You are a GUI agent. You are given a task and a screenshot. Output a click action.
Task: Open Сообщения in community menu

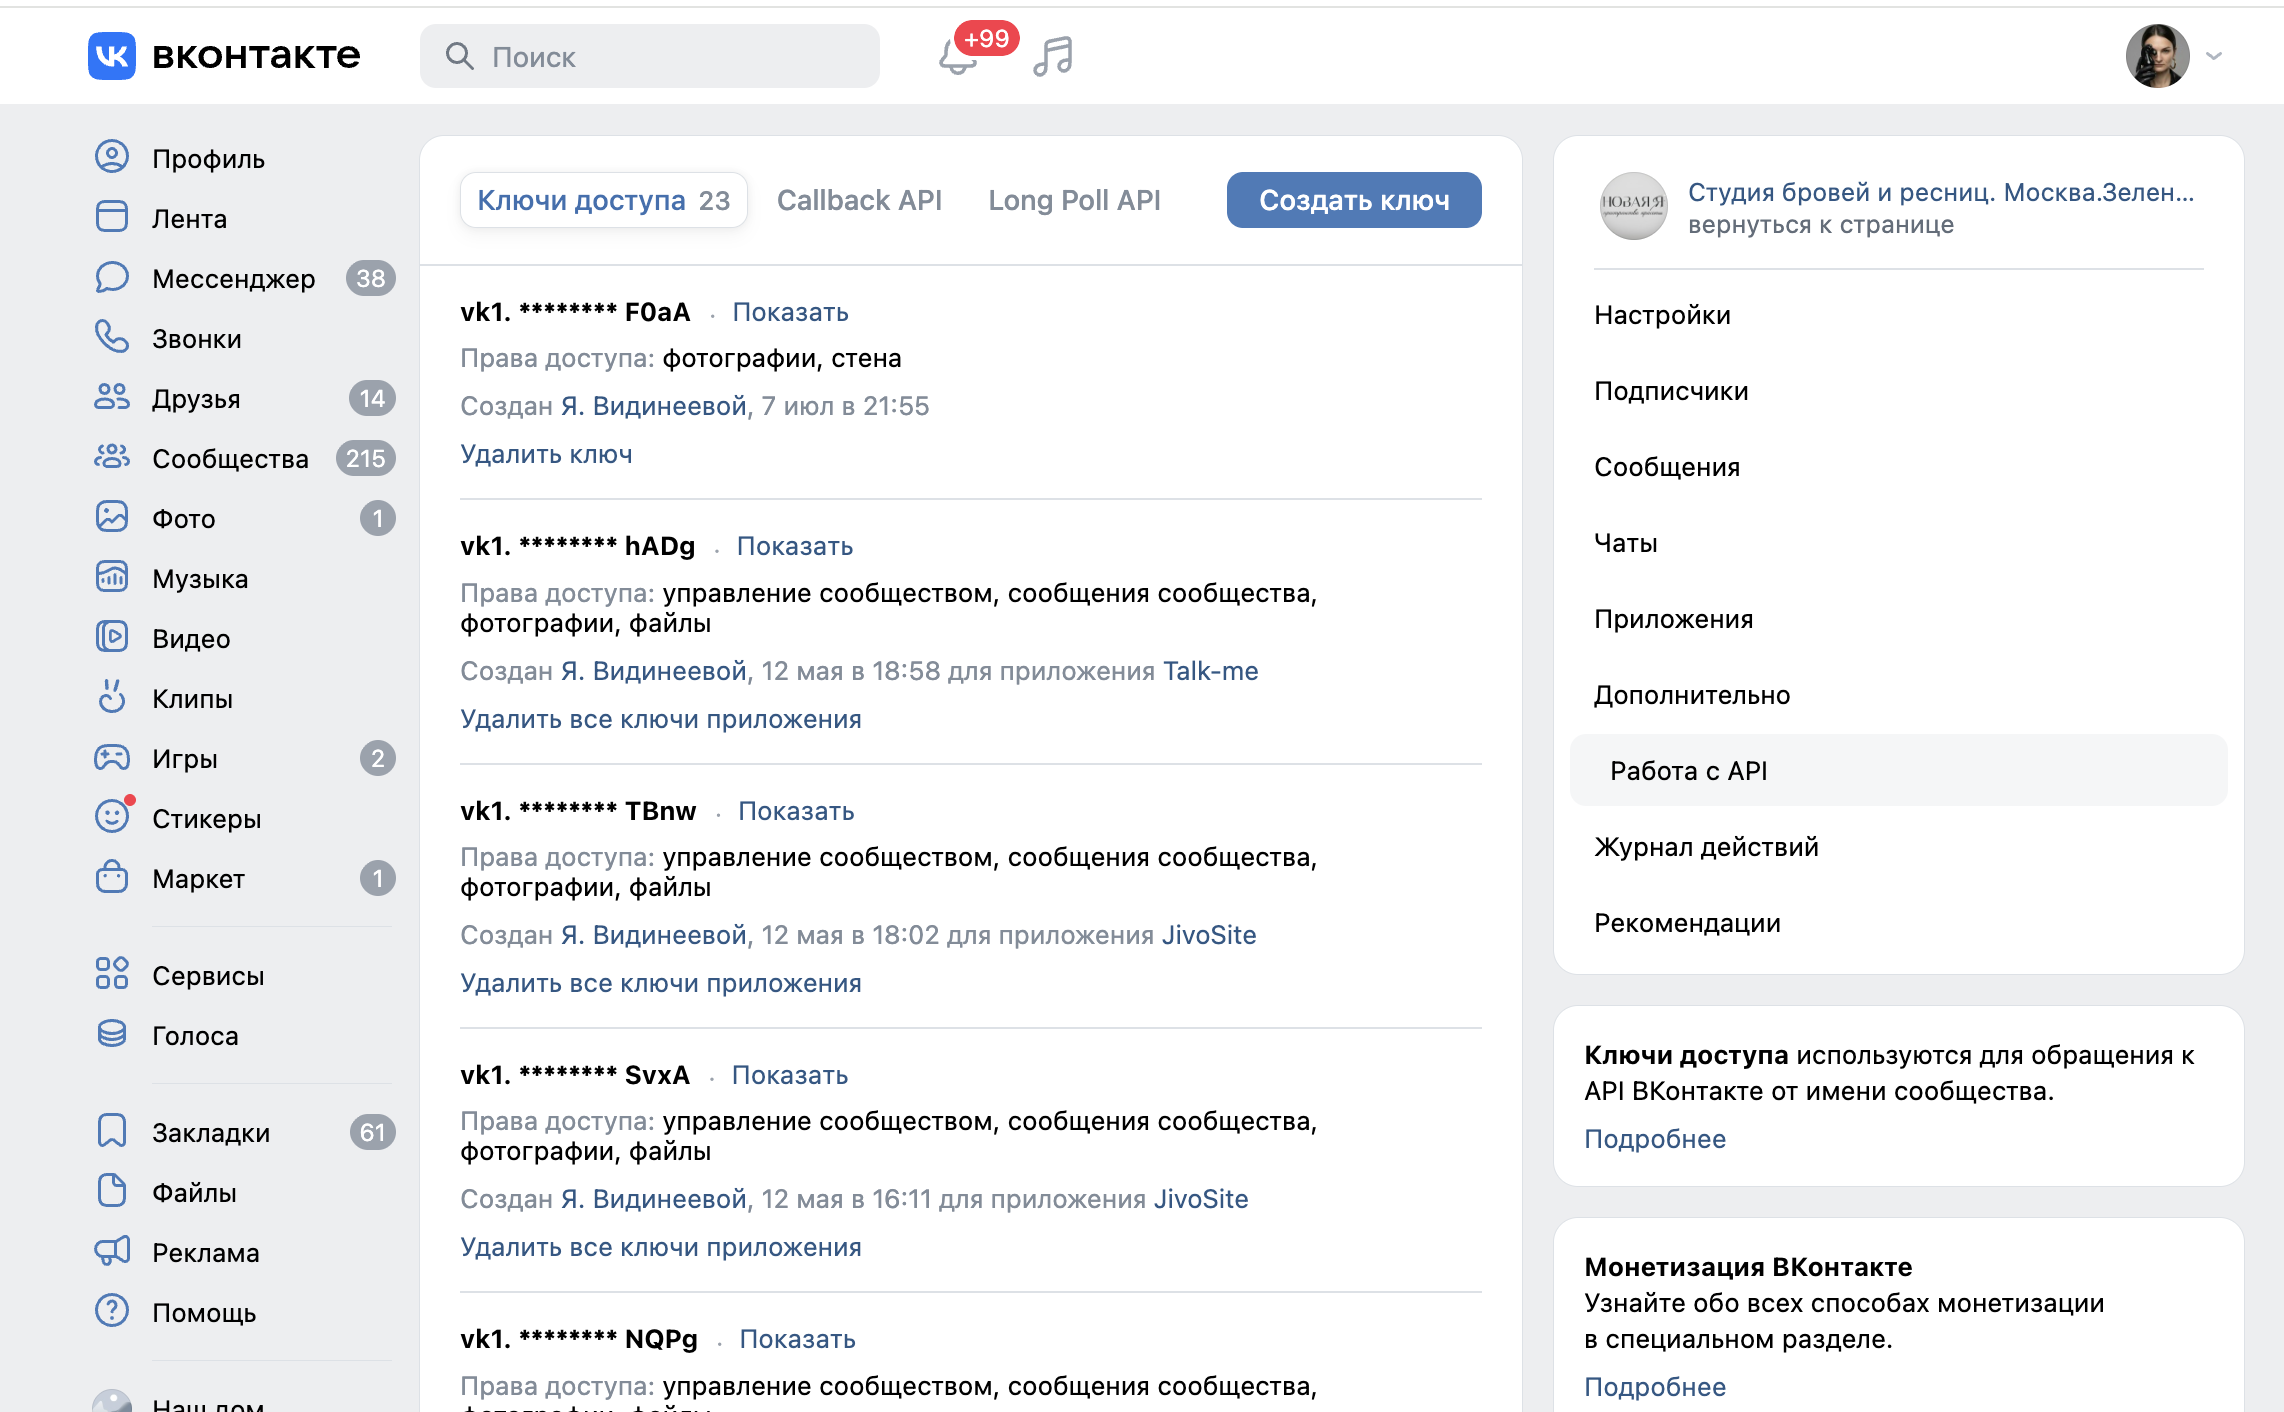(1667, 467)
